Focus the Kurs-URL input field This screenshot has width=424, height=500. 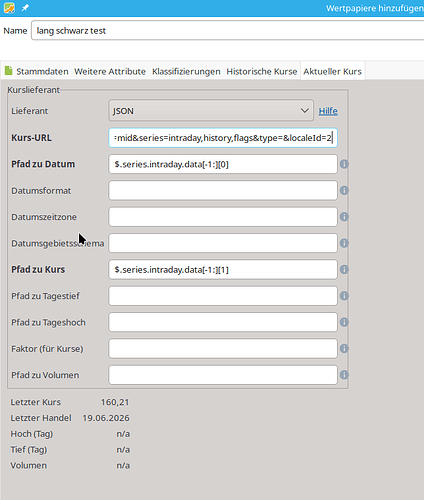coord(223,138)
